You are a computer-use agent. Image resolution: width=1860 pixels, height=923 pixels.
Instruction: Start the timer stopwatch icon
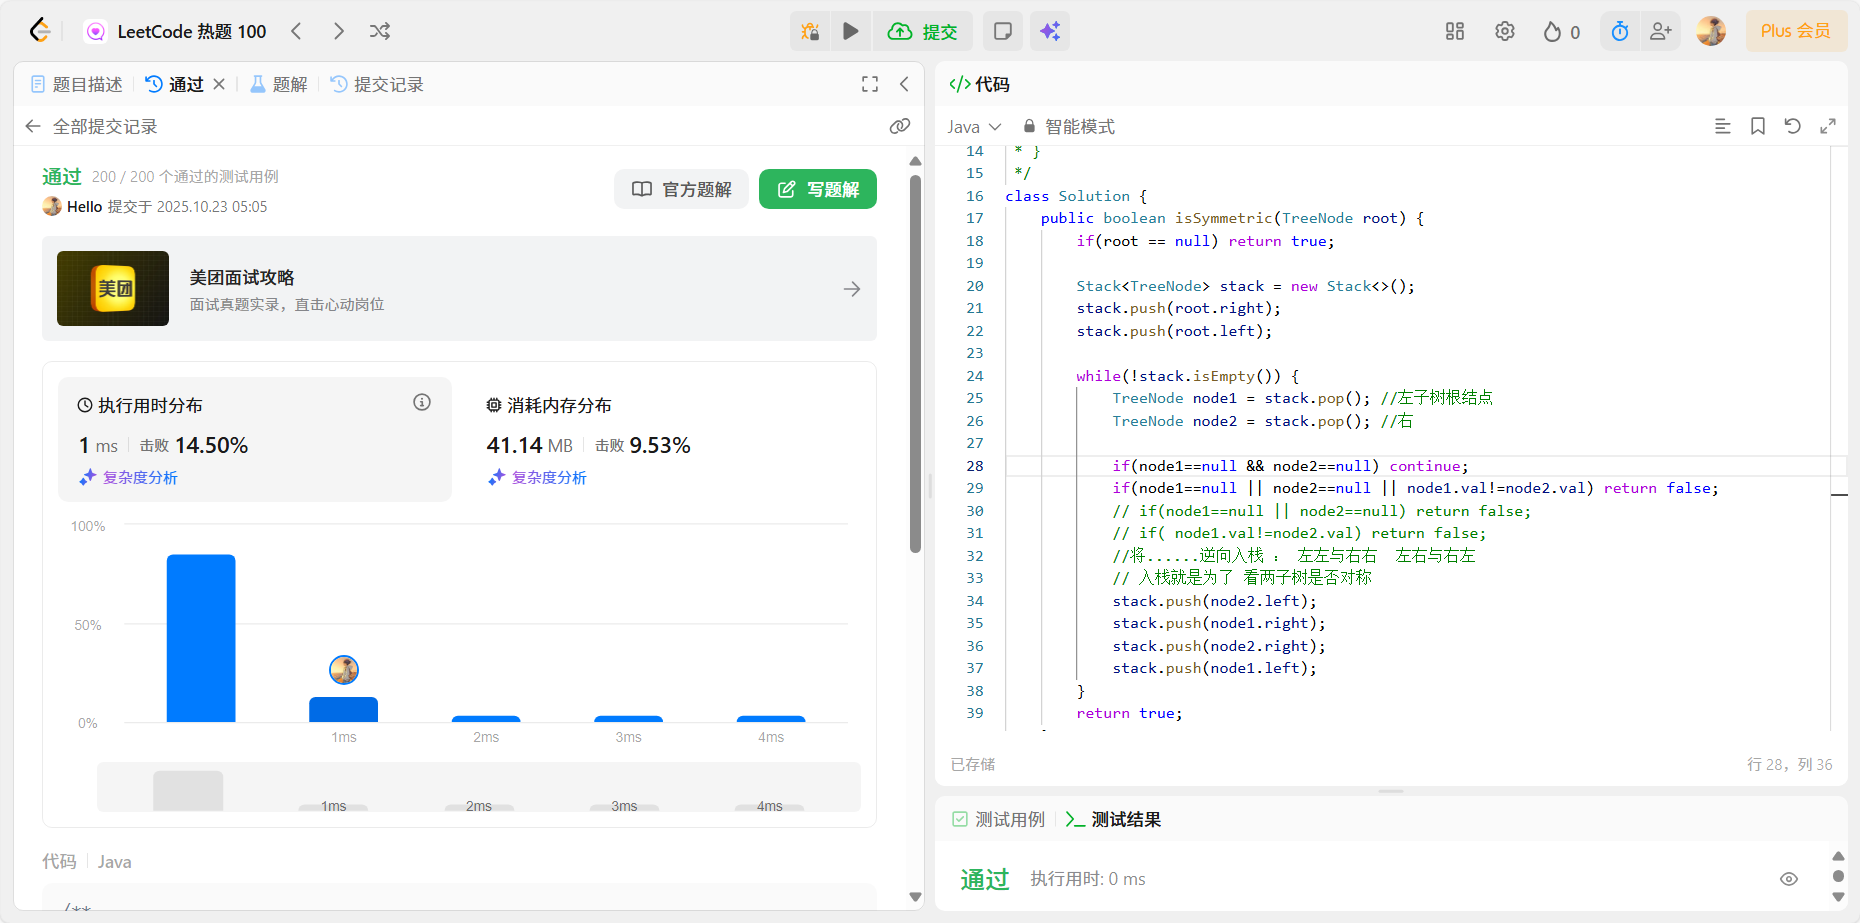pyautogui.click(x=1620, y=31)
